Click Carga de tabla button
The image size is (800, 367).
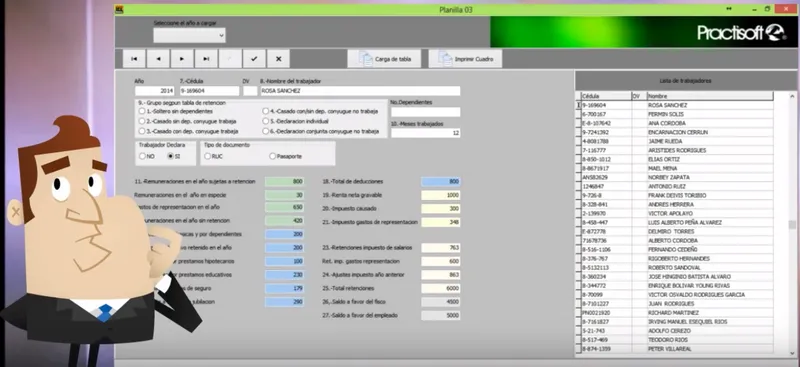pos(385,59)
